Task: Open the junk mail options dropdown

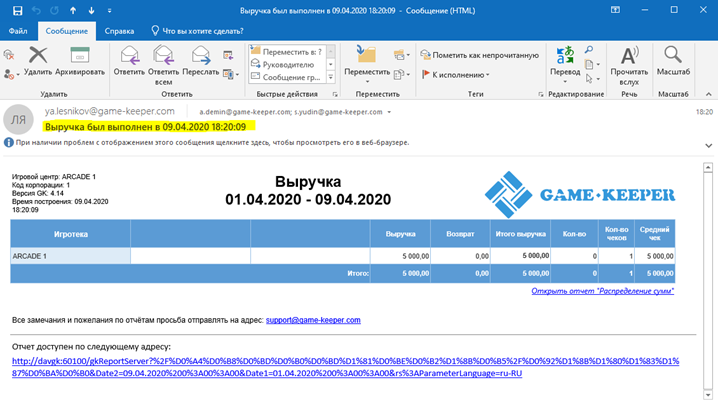Action: coord(11,74)
